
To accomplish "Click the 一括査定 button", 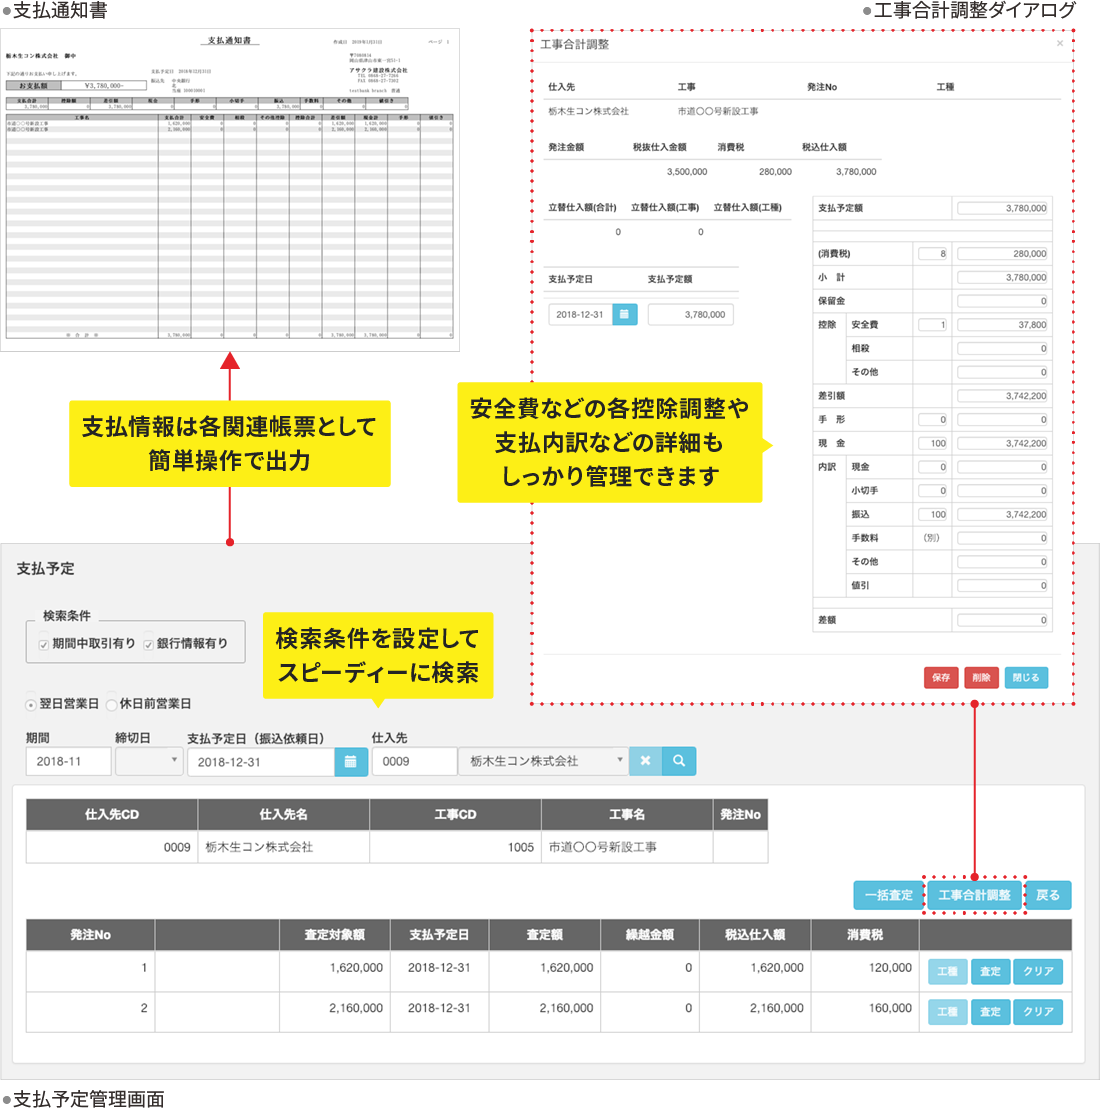I will point(889,895).
